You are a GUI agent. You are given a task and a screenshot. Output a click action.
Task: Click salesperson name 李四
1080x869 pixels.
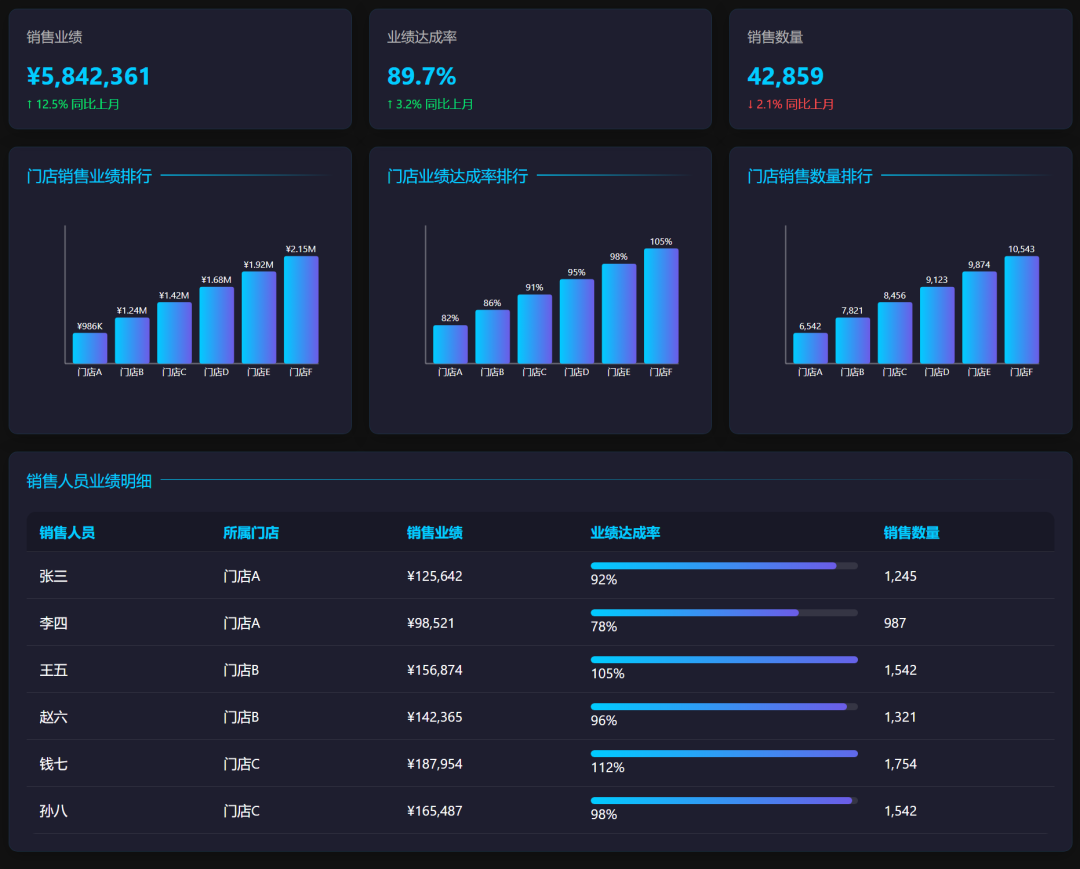pyautogui.click(x=53, y=622)
